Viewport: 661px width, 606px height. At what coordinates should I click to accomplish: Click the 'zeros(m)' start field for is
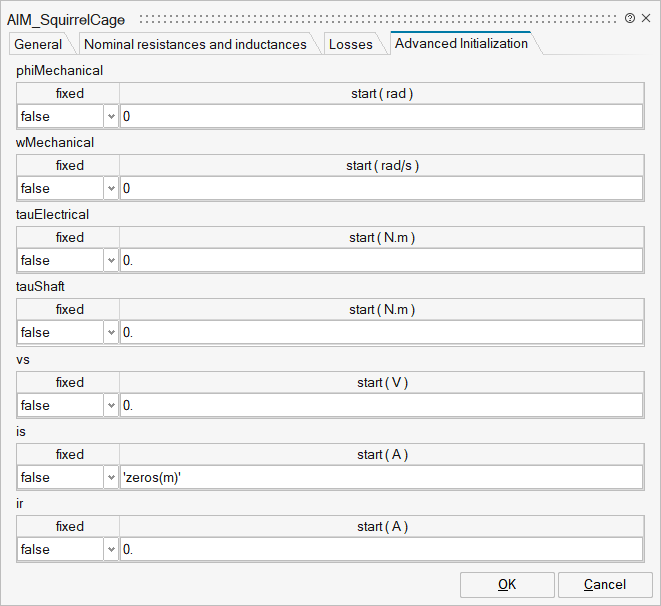click(x=381, y=478)
